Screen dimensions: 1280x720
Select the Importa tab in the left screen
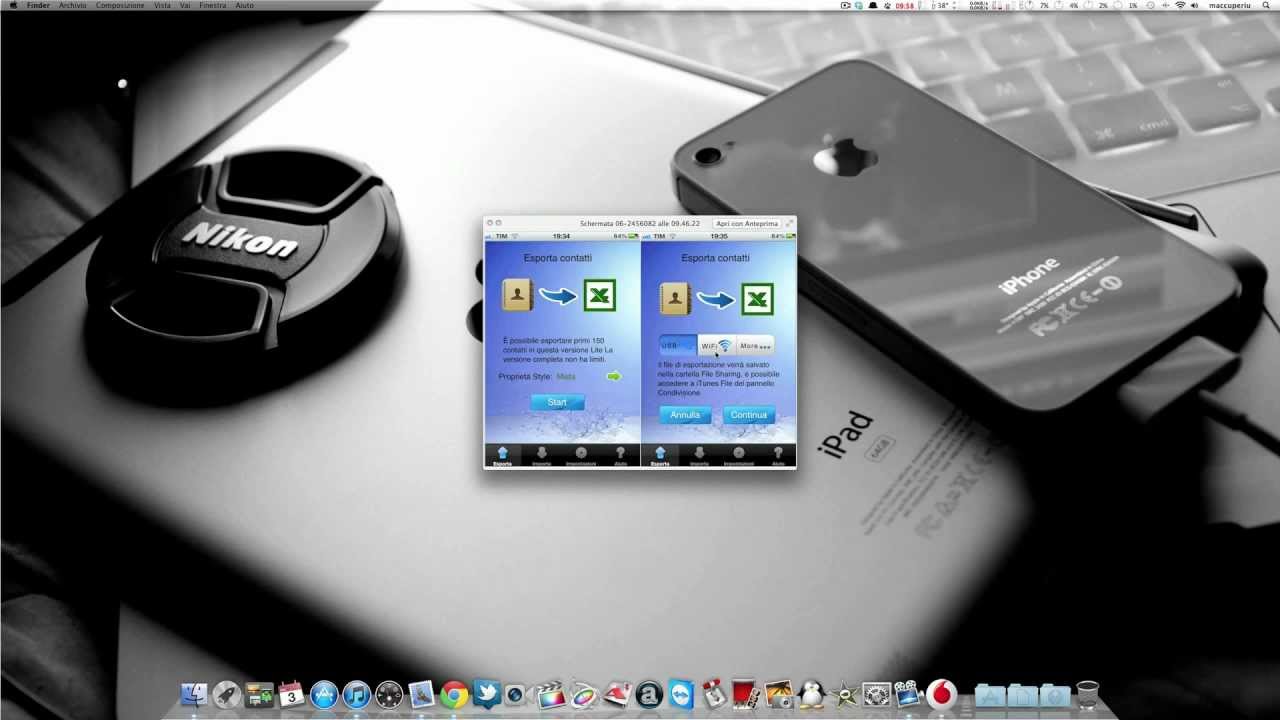542,456
